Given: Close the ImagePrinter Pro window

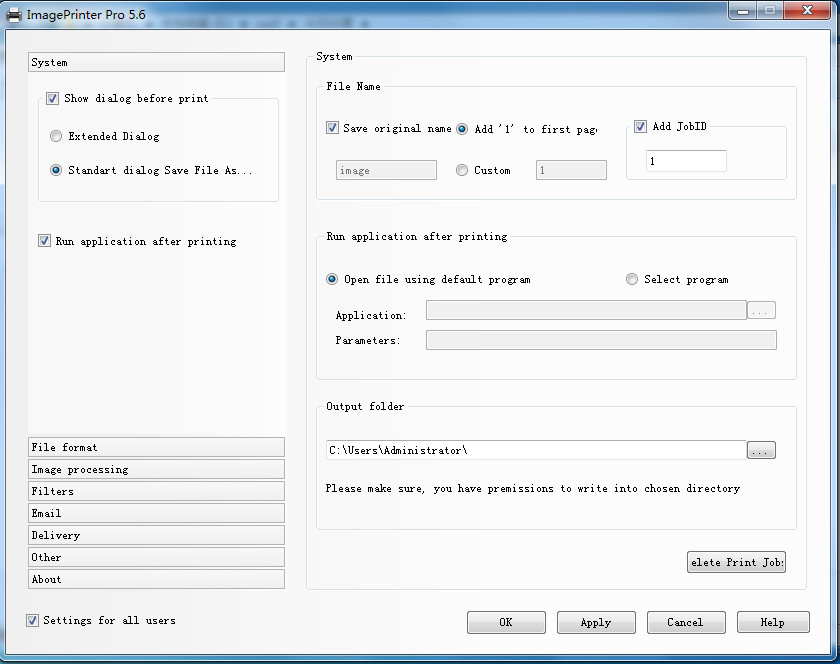Looking at the screenshot, I should point(807,10).
